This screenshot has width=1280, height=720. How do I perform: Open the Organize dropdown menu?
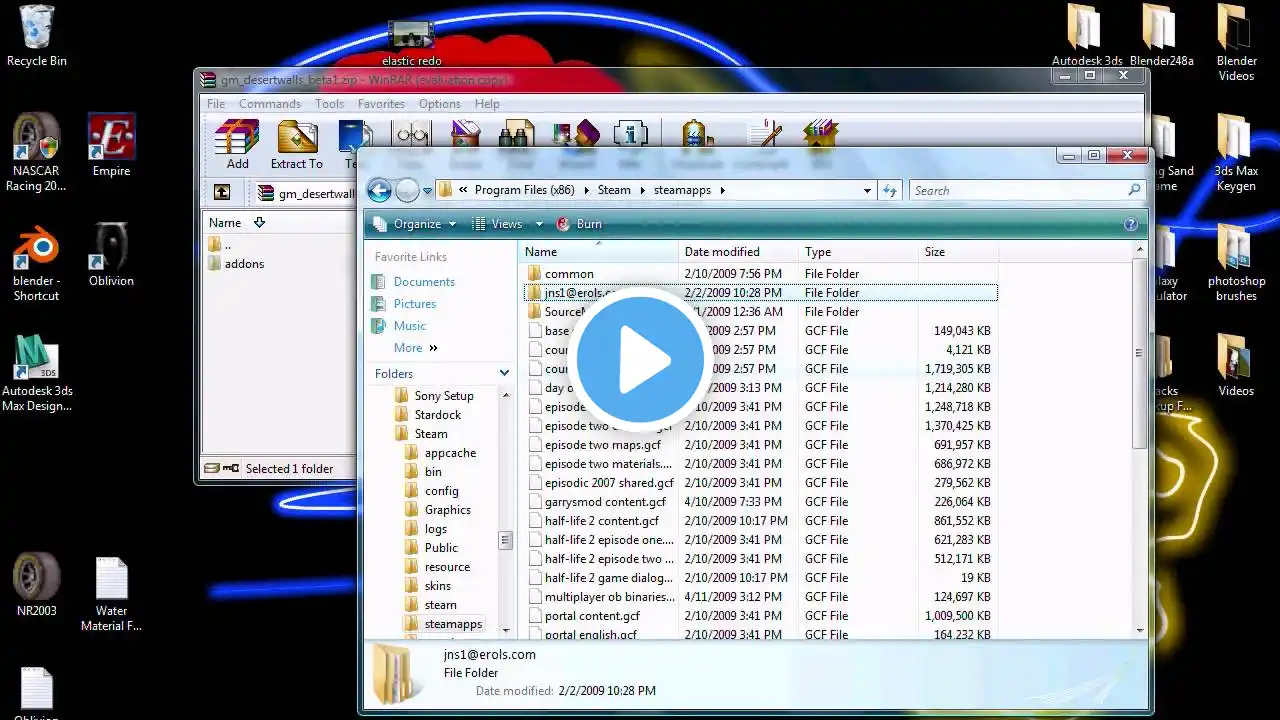pos(415,224)
